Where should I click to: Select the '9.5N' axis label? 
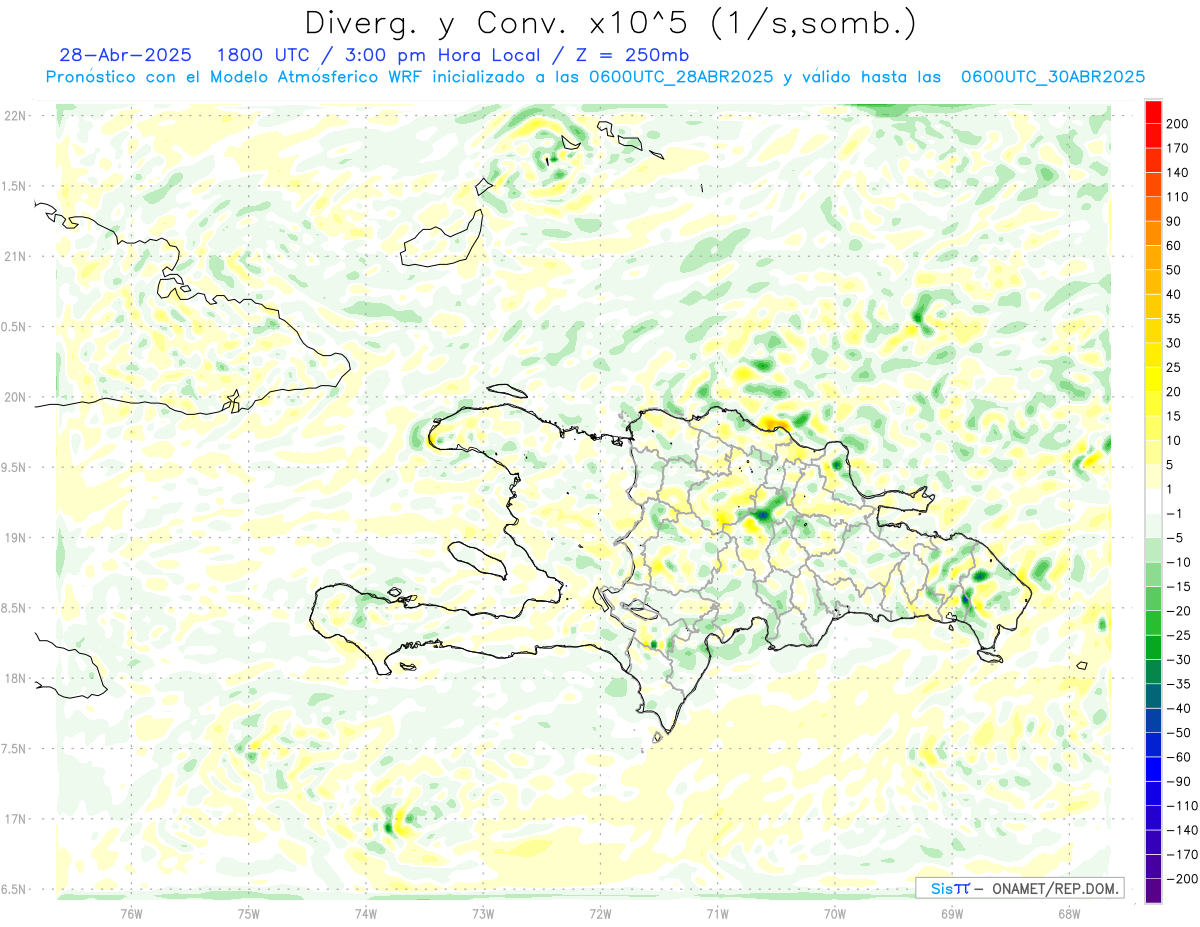point(15,468)
